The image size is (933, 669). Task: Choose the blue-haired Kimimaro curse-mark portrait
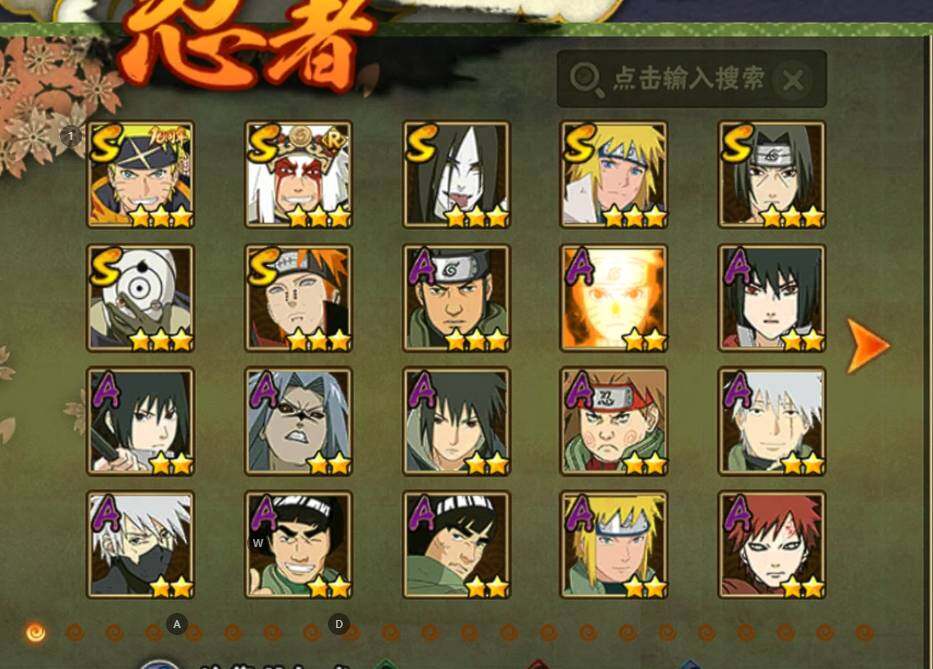299,421
